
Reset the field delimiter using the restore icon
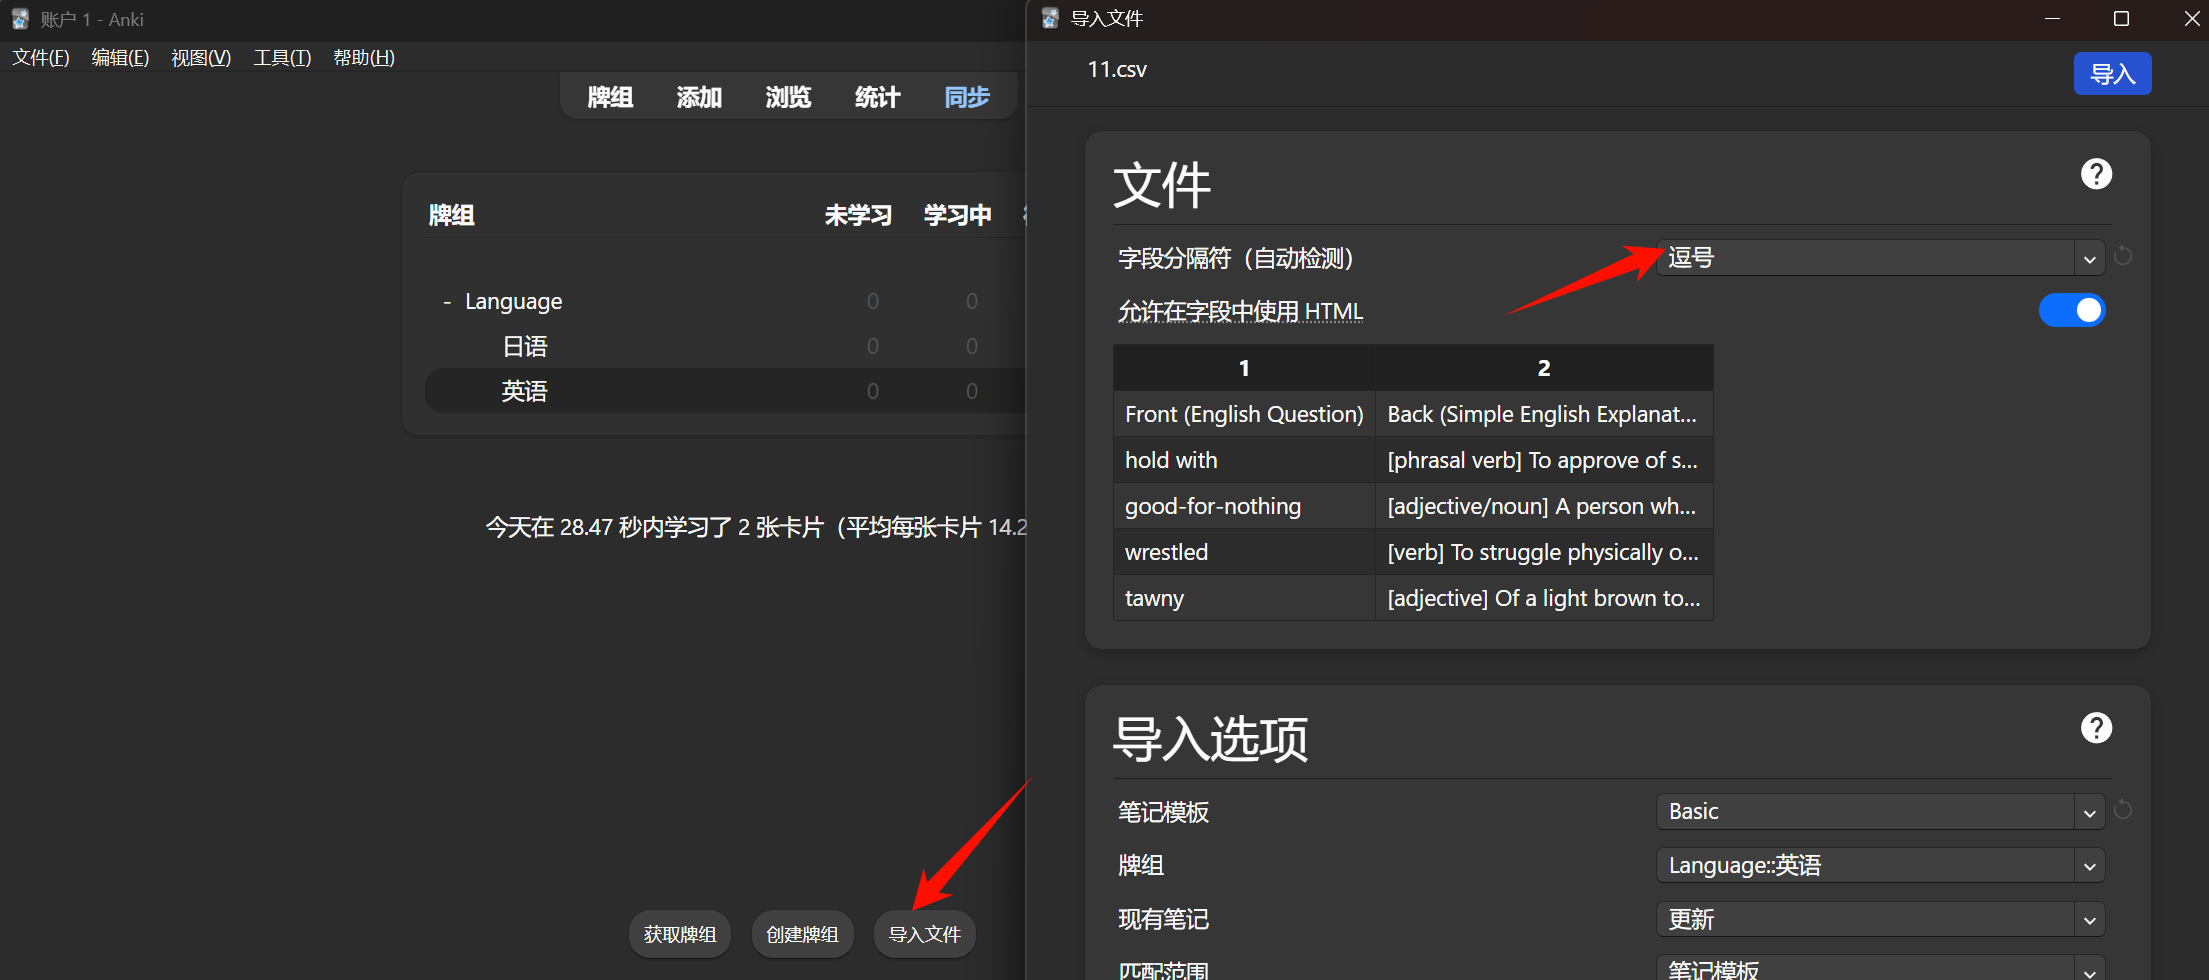[2123, 257]
